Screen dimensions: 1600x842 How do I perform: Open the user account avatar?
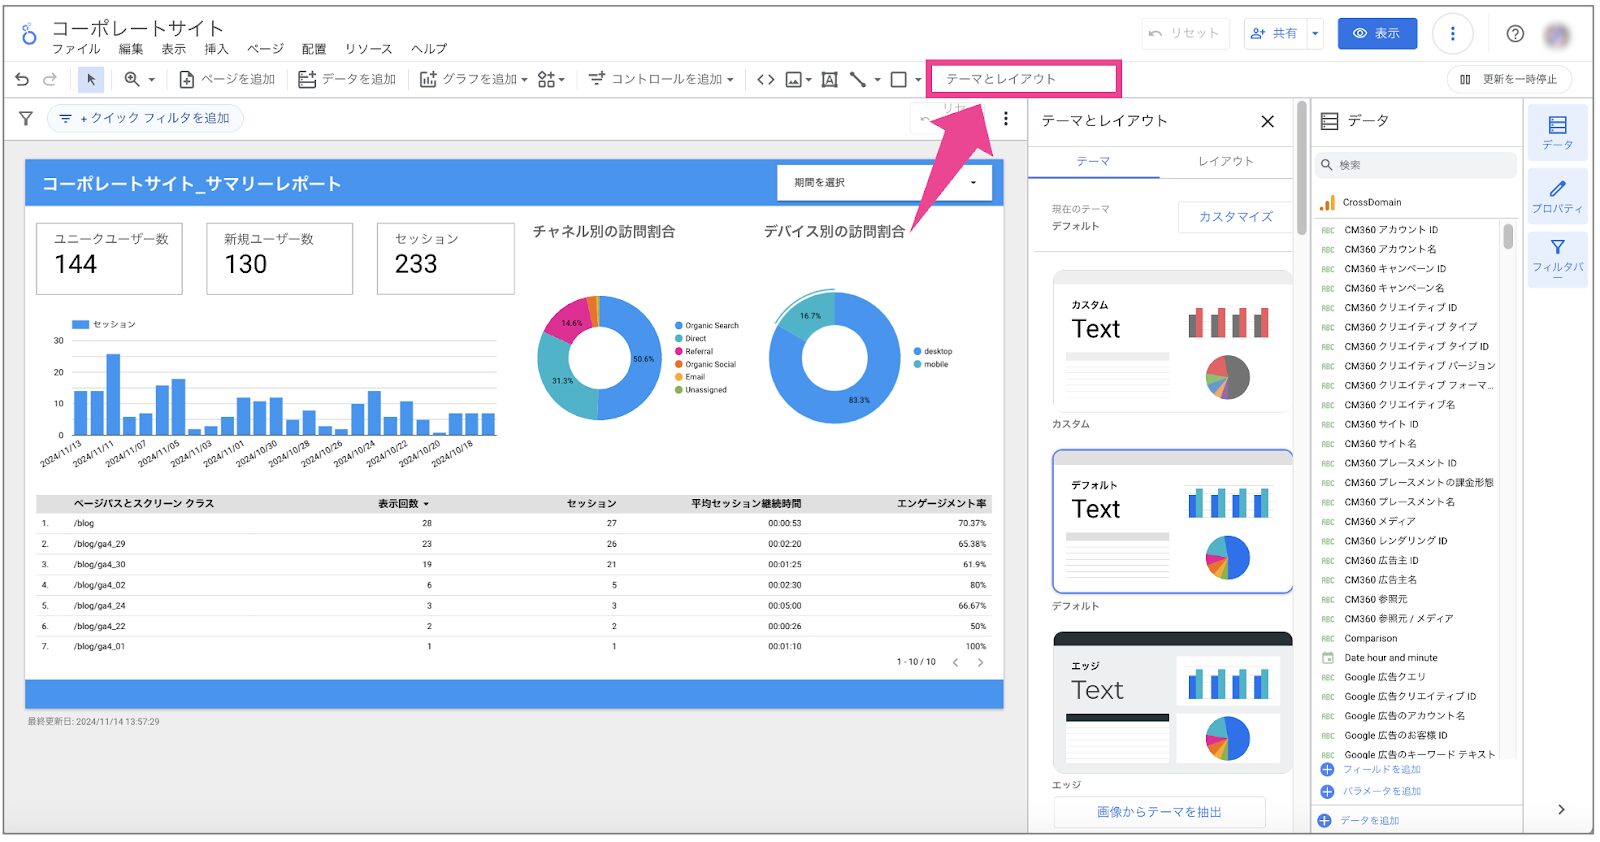[x=1557, y=35]
